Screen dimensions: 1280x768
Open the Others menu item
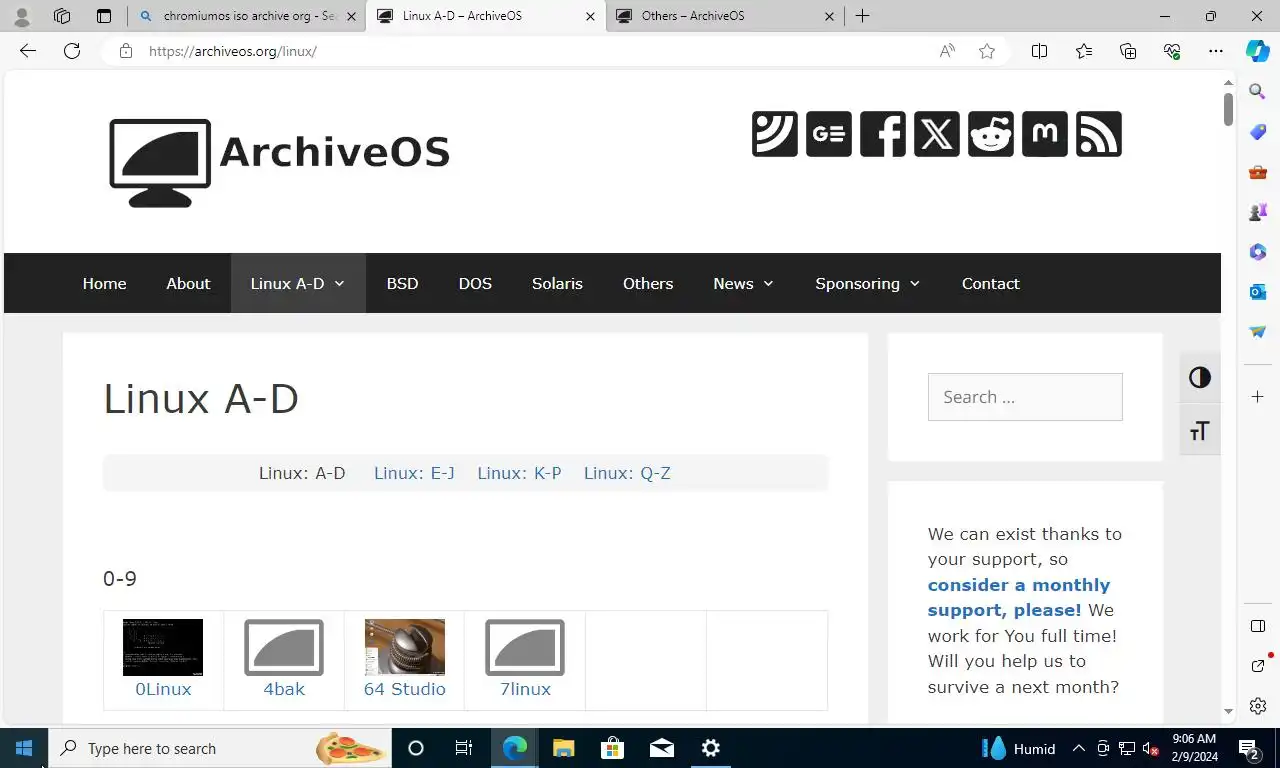(648, 283)
